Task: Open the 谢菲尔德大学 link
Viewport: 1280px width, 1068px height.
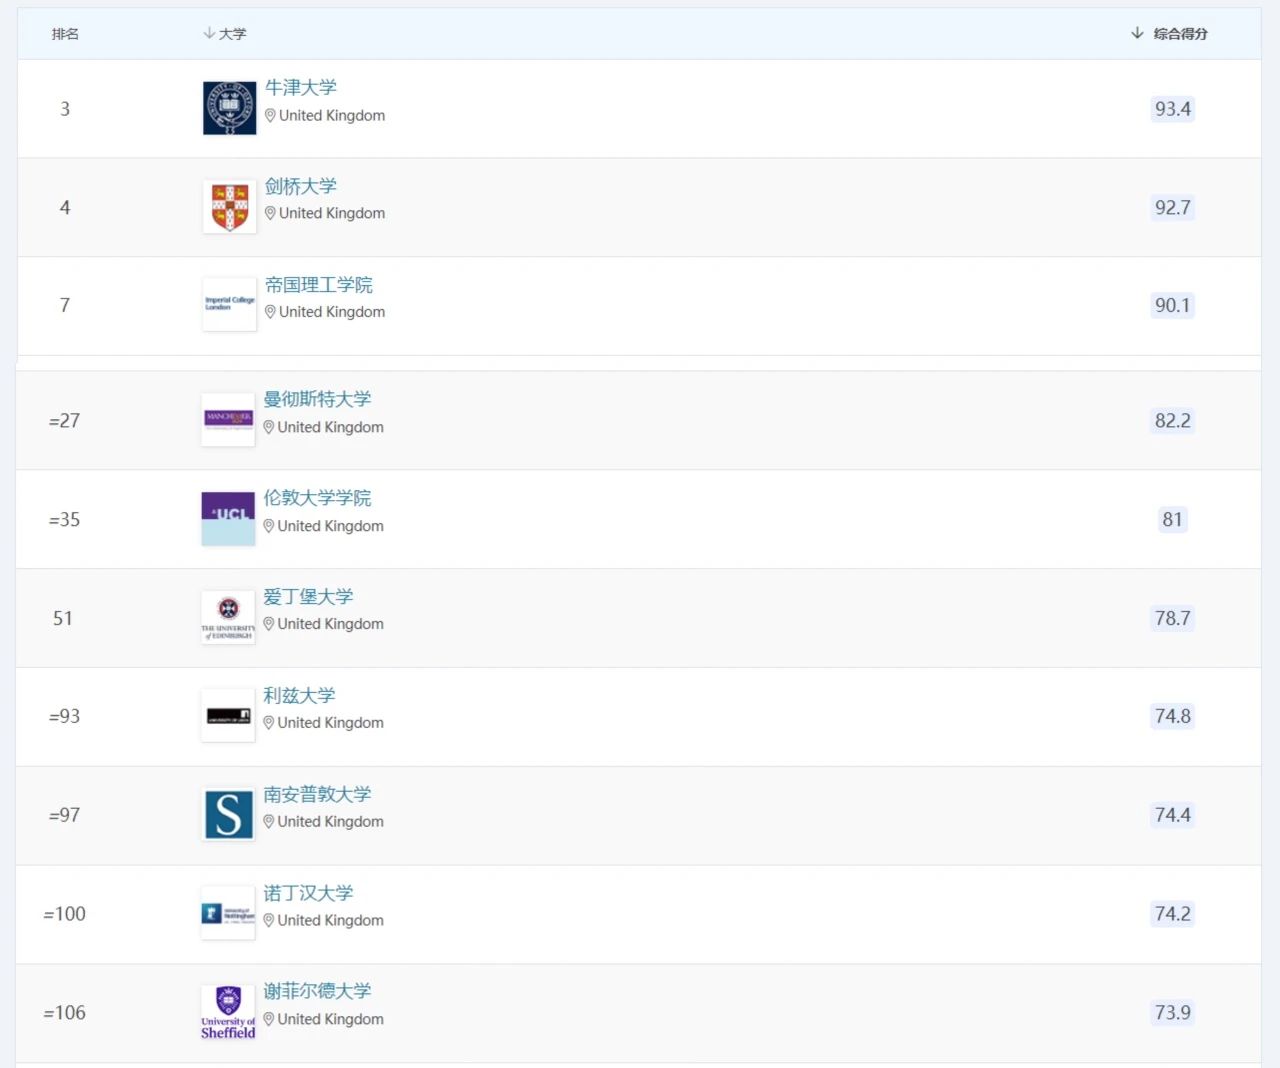Action: (x=317, y=991)
